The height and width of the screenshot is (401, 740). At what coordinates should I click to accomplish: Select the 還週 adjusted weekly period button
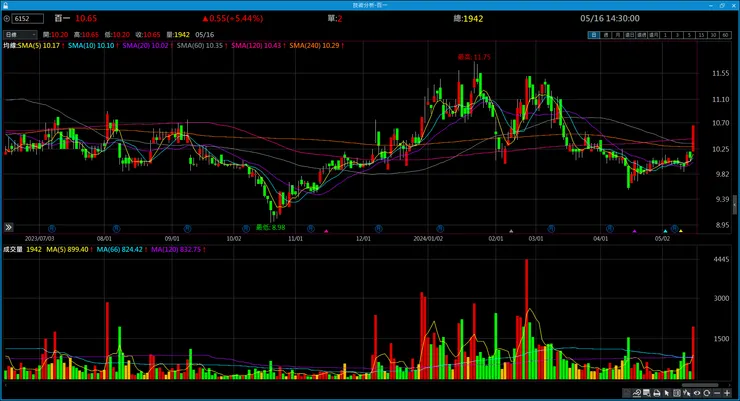point(642,35)
